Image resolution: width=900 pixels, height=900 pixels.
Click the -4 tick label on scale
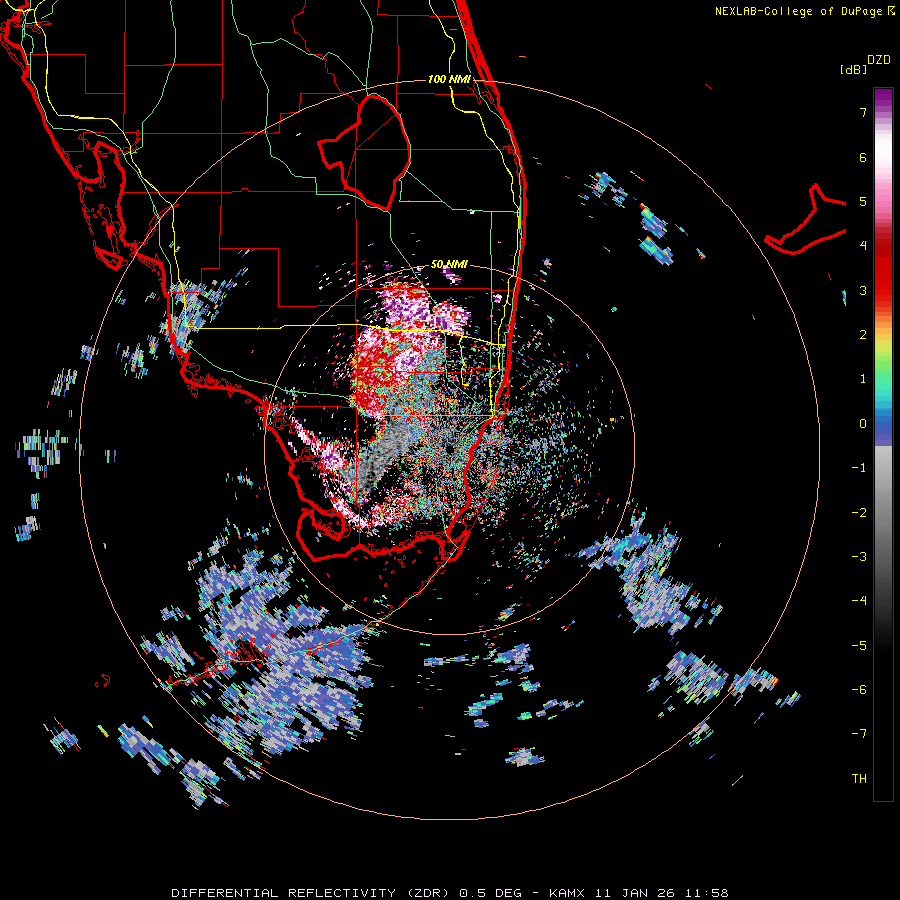[859, 601]
